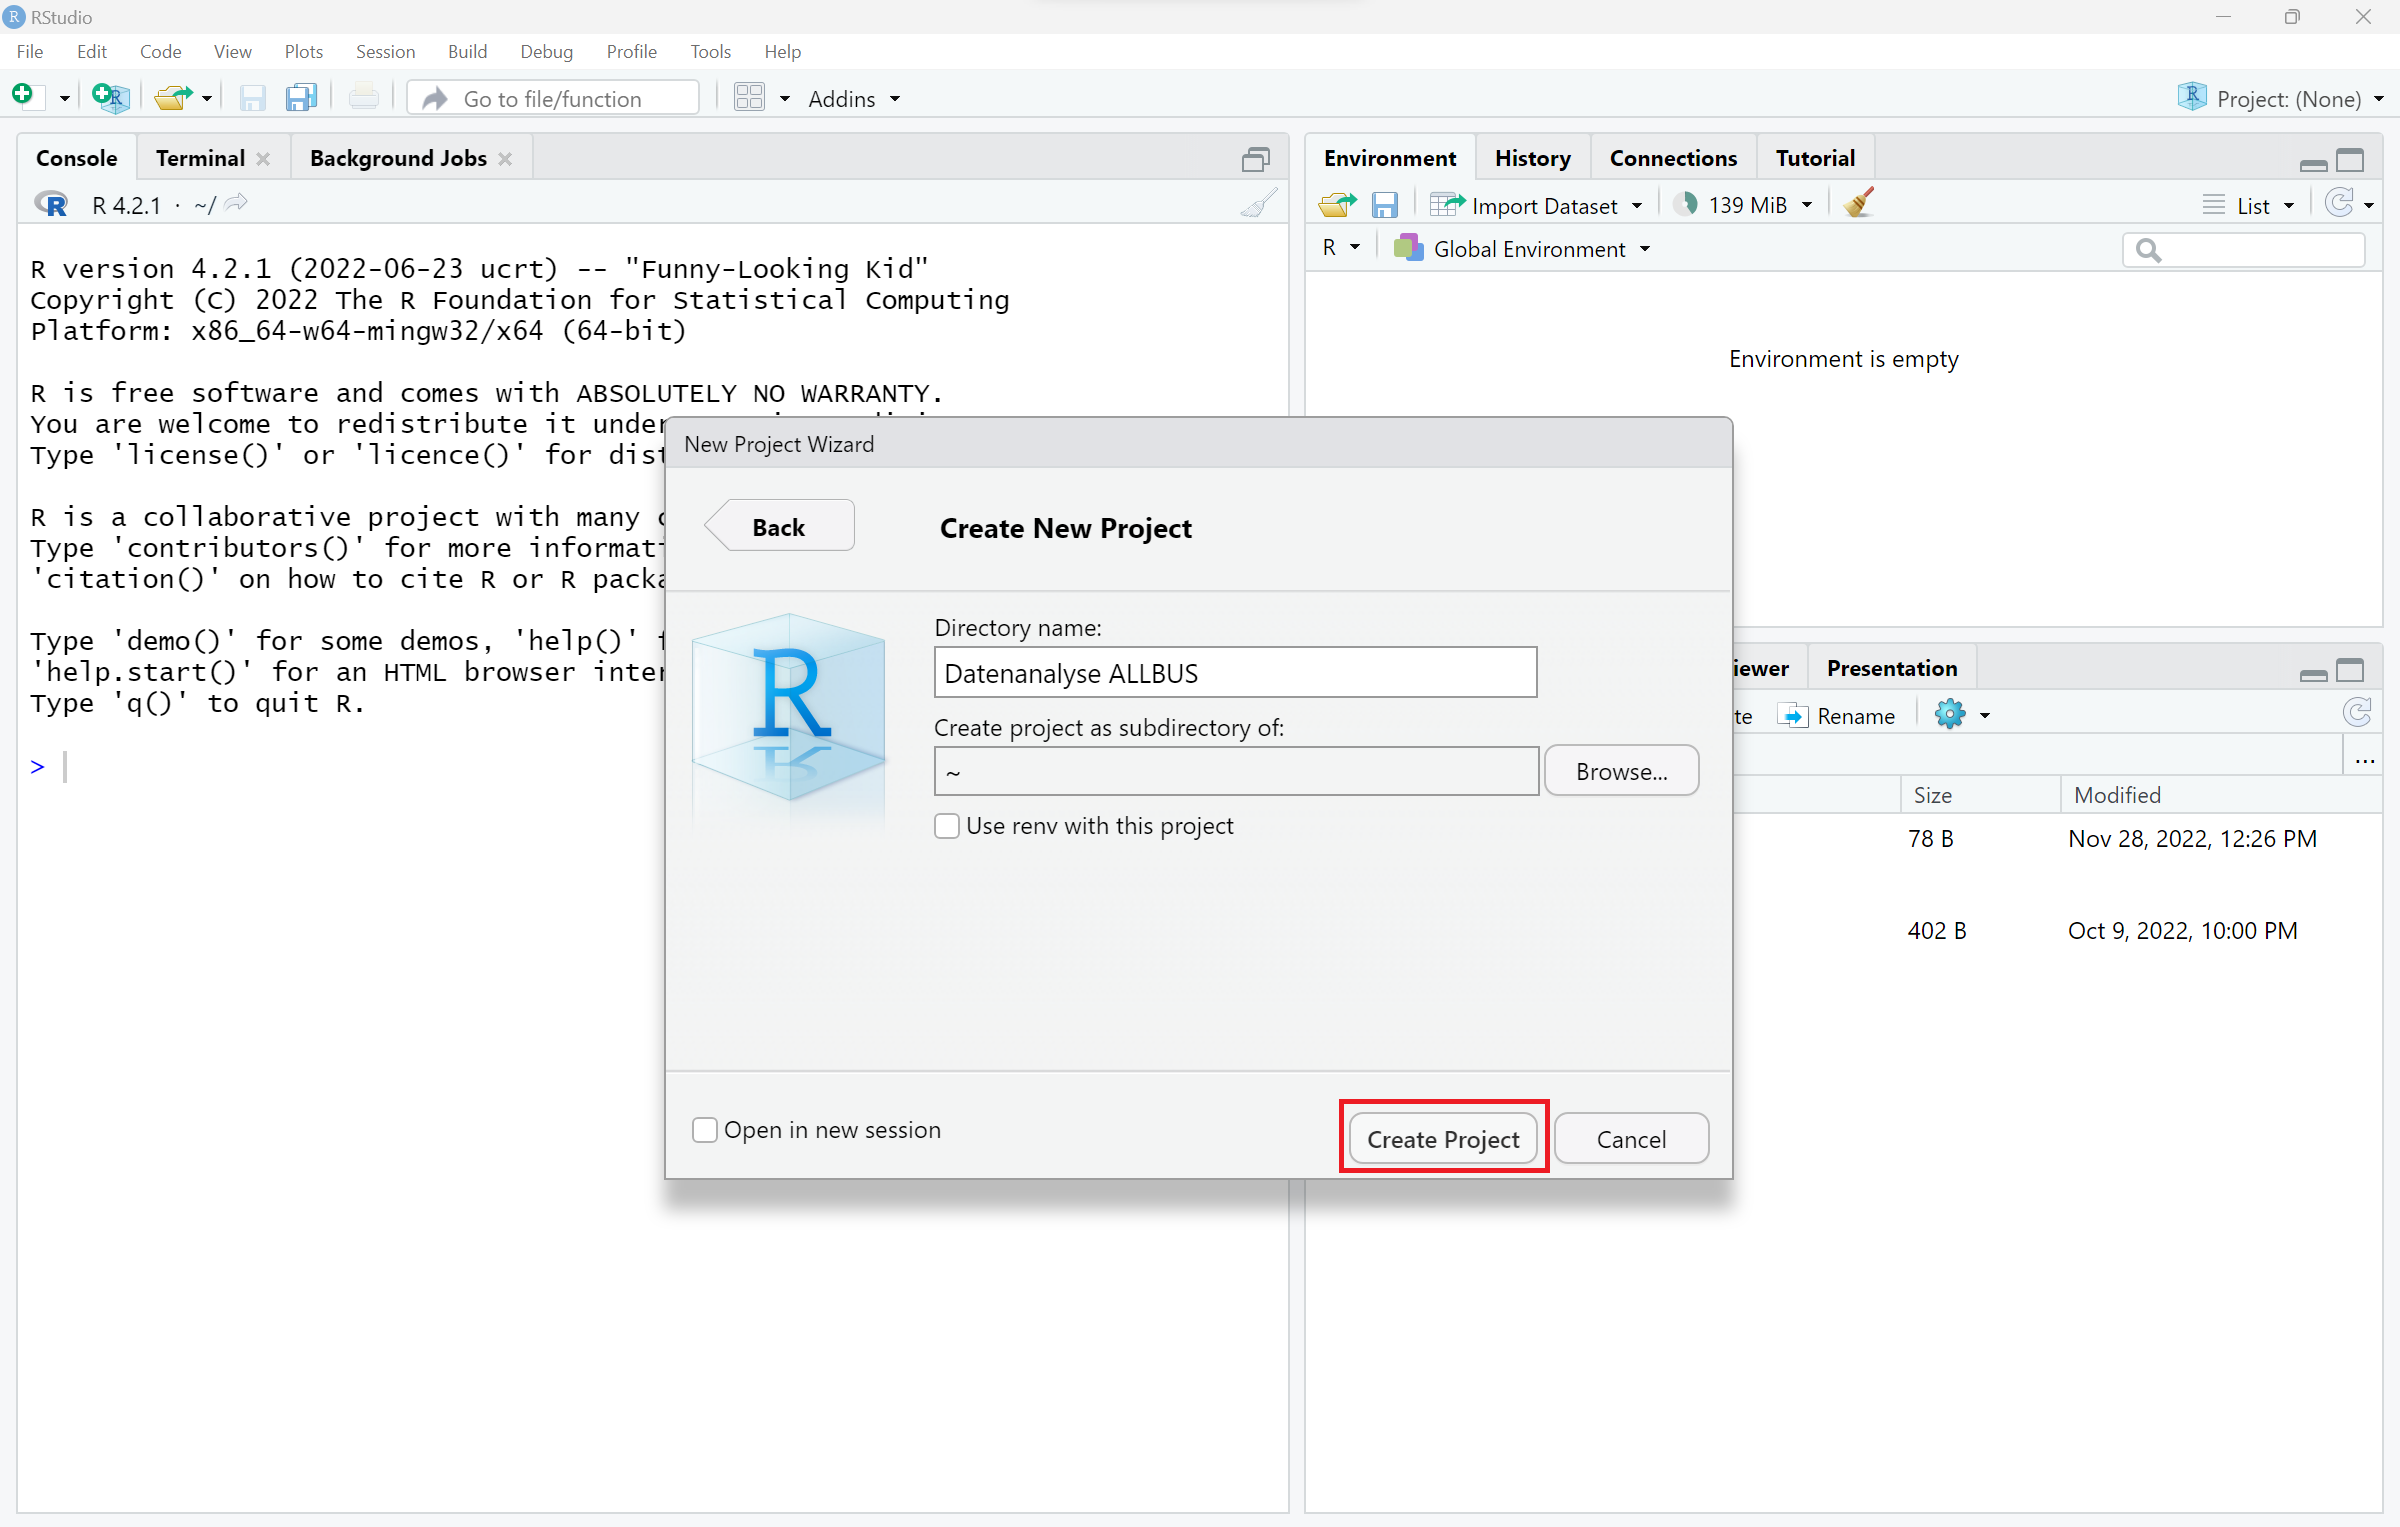Click the Browse... button
The image size is (2400, 1527).
tap(1621, 770)
